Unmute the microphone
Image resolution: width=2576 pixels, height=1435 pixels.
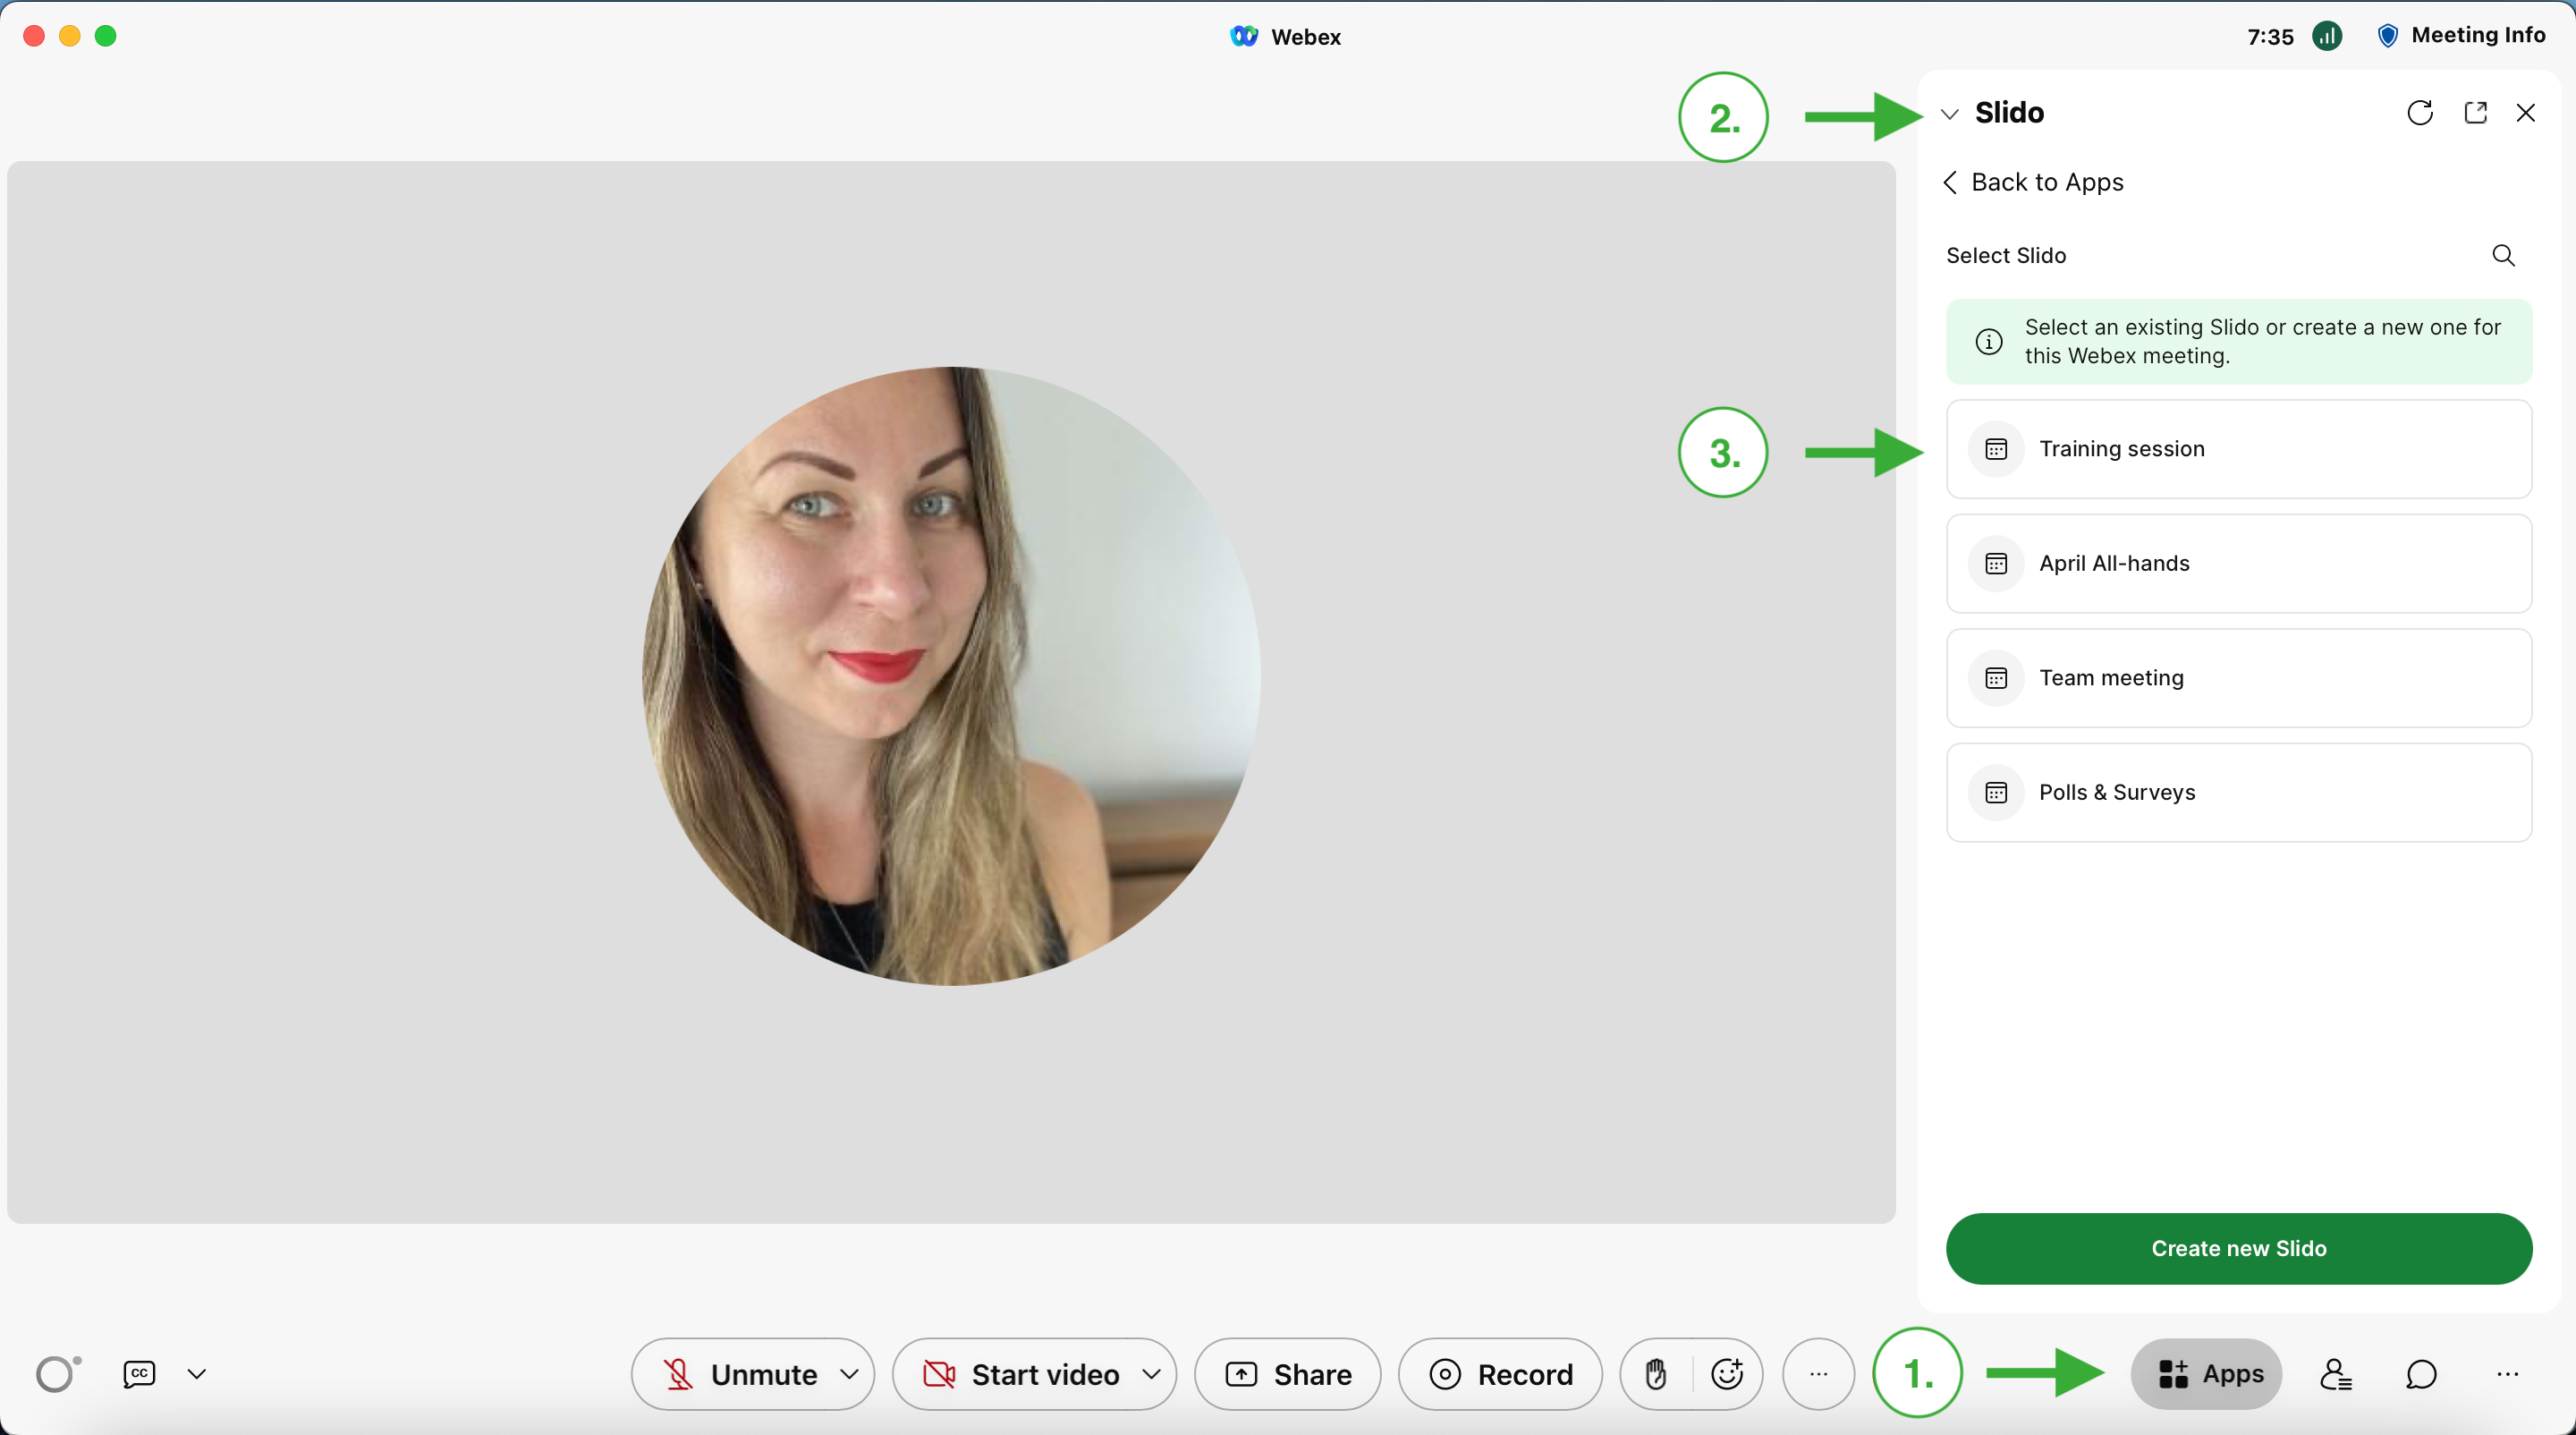pyautogui.click(x=740, y=1374)
